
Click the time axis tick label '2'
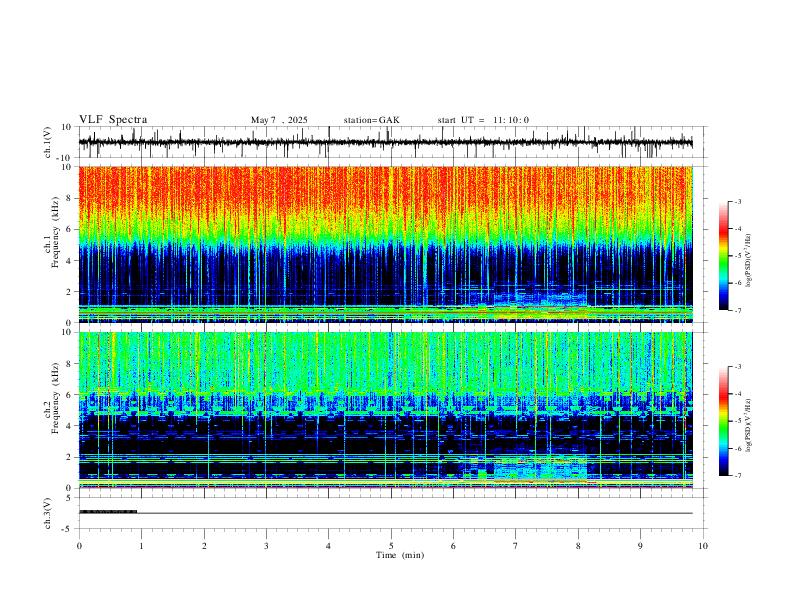(204, 546)
